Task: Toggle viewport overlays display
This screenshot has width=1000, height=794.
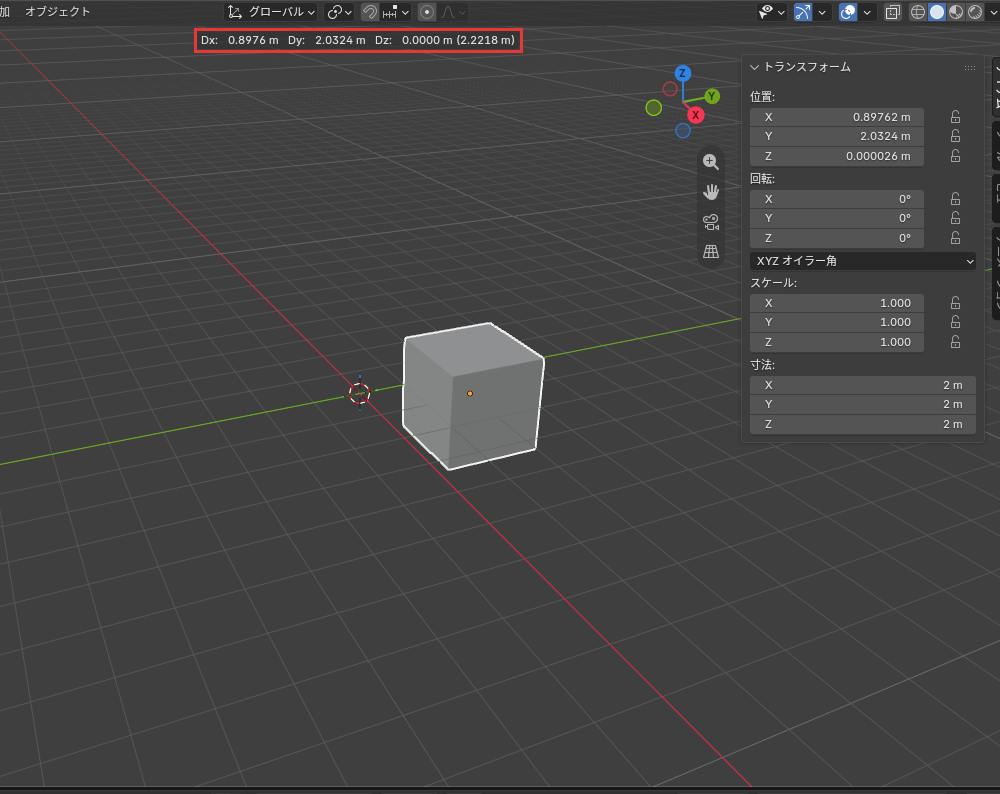Action: pos(848,12)
